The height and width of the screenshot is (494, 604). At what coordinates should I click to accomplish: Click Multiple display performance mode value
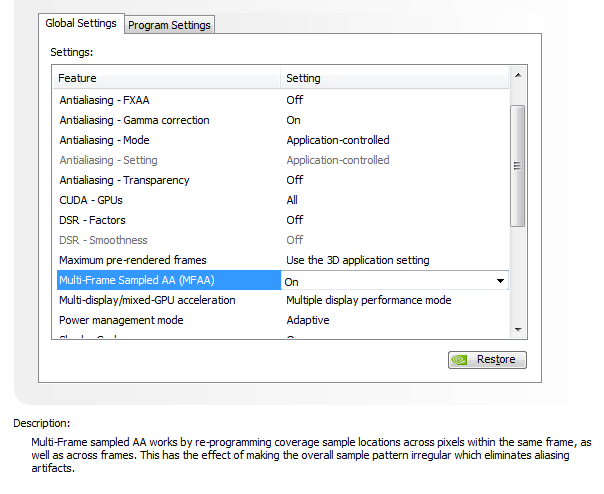pos(369,300)
